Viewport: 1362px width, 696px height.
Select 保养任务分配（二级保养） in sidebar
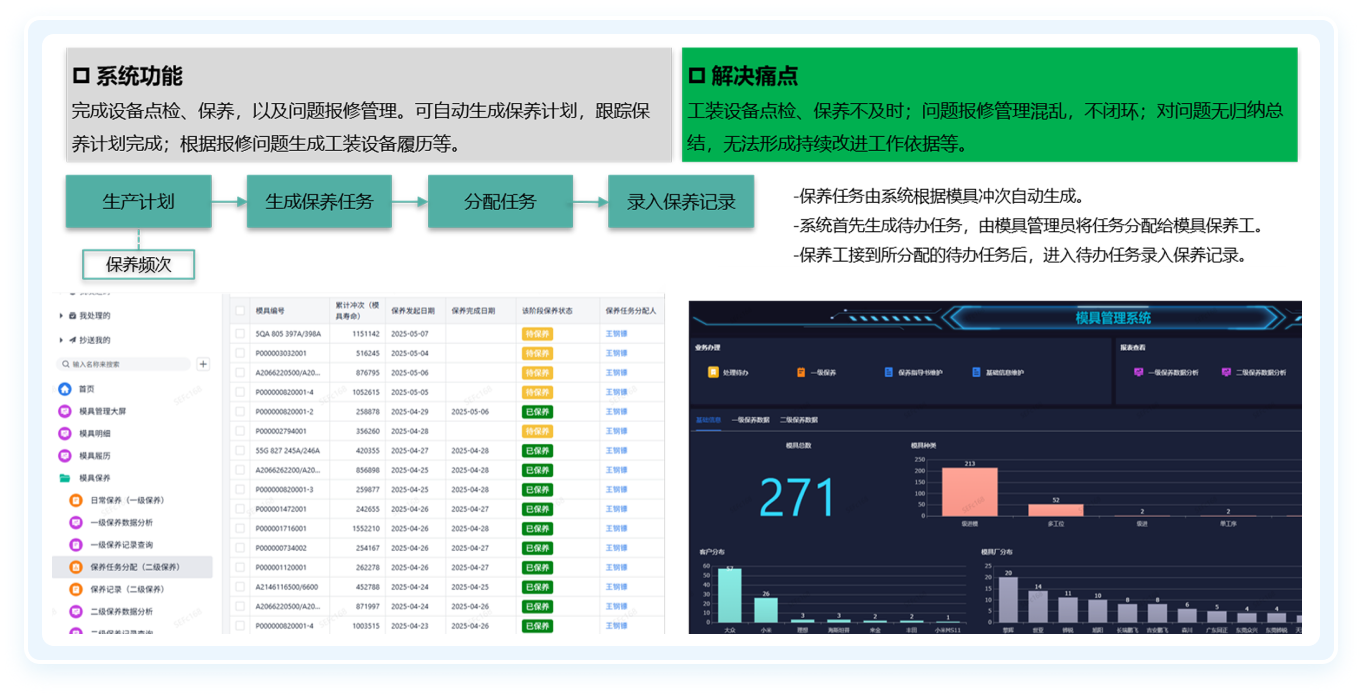click(x=132, y=567)
